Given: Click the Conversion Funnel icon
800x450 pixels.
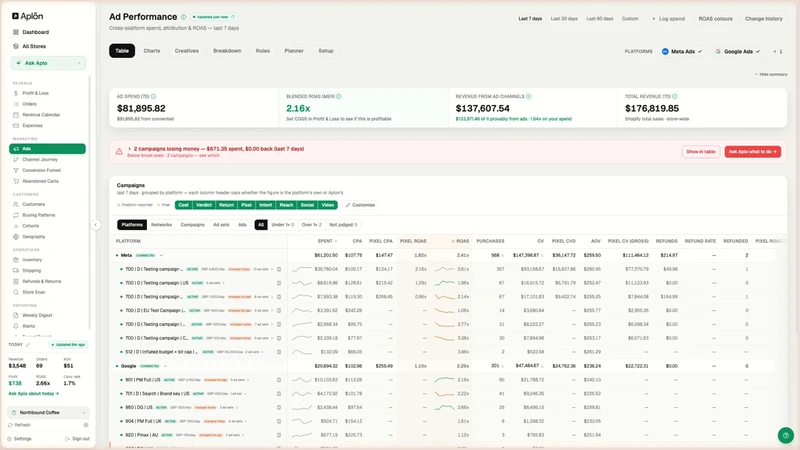Looking at the screenshot, I should 16,170.
